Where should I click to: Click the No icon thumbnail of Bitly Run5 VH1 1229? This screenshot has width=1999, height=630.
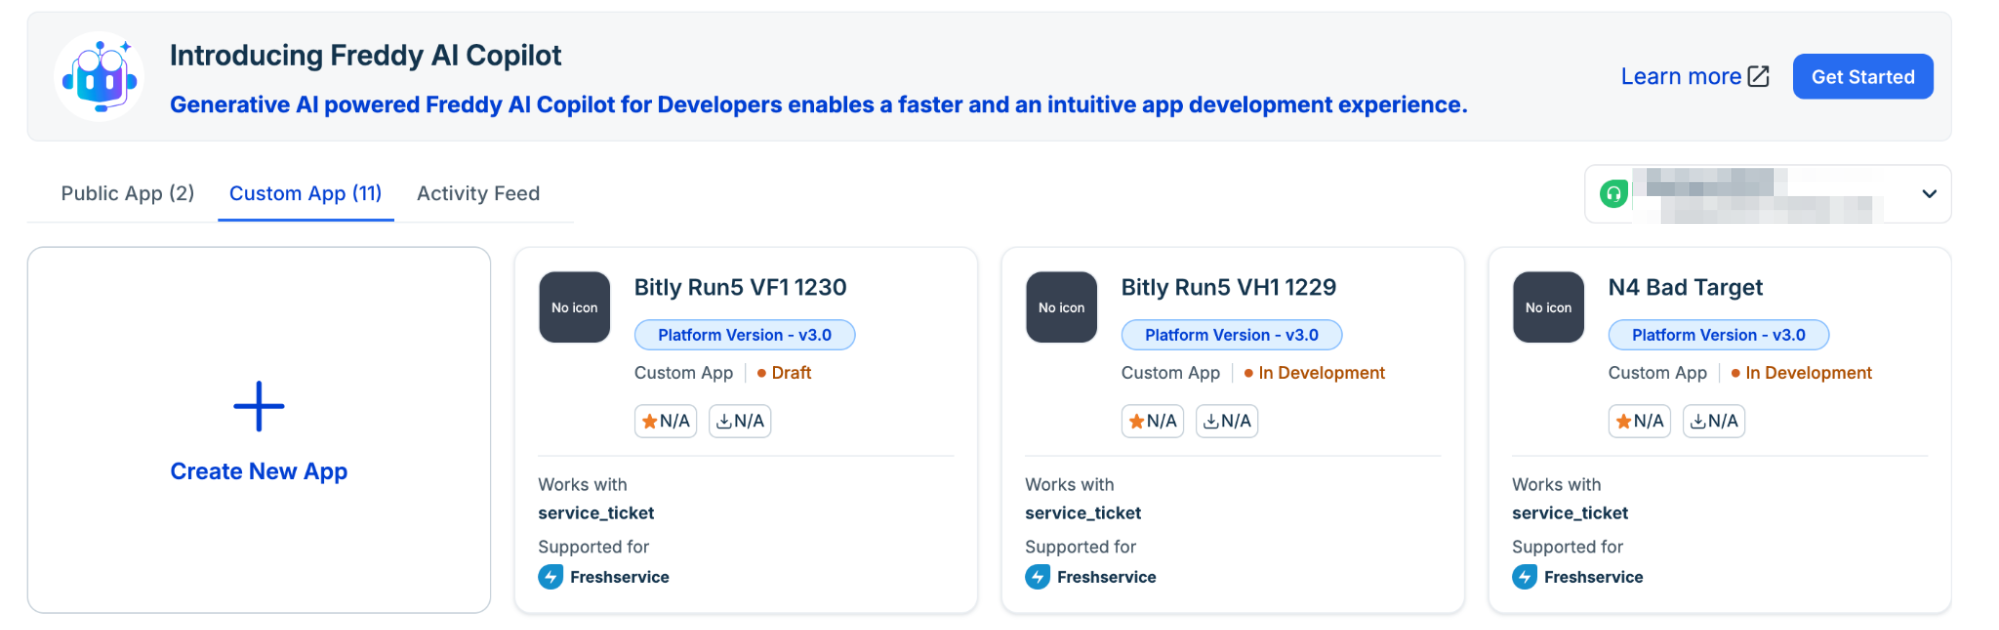pos(1062,307)
